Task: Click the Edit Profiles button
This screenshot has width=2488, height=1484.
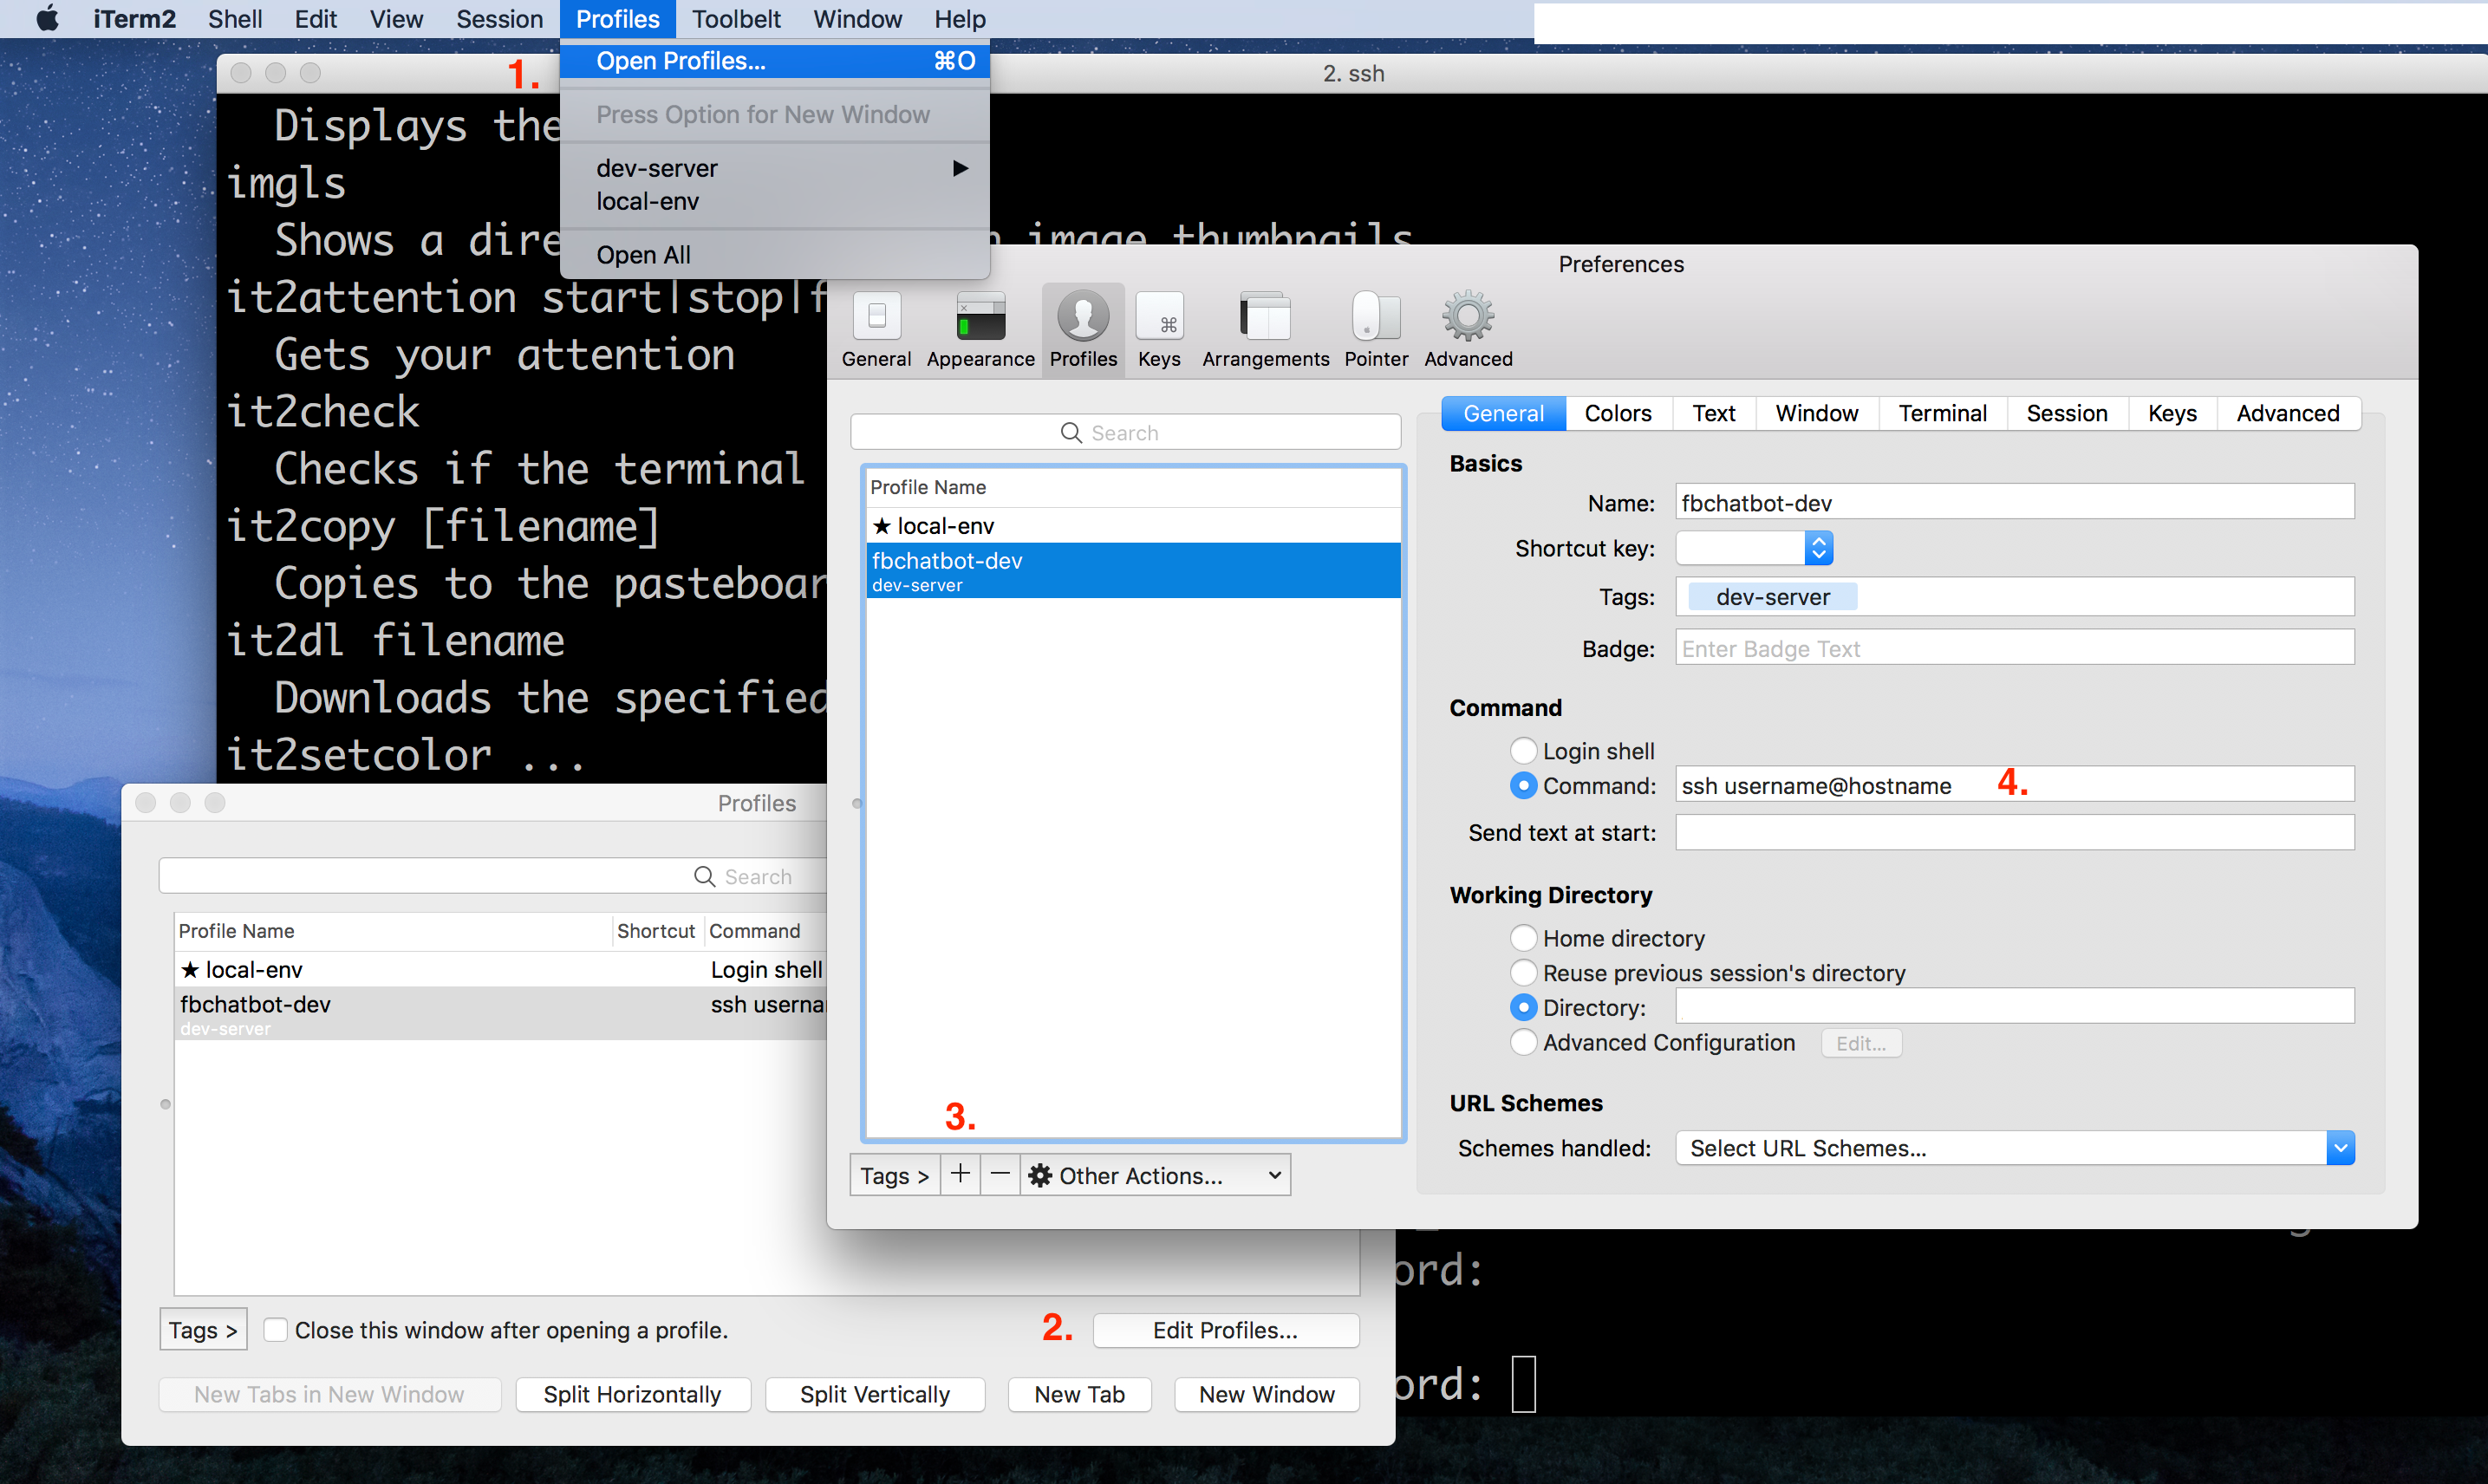Action: (x=1226, y=1330)
